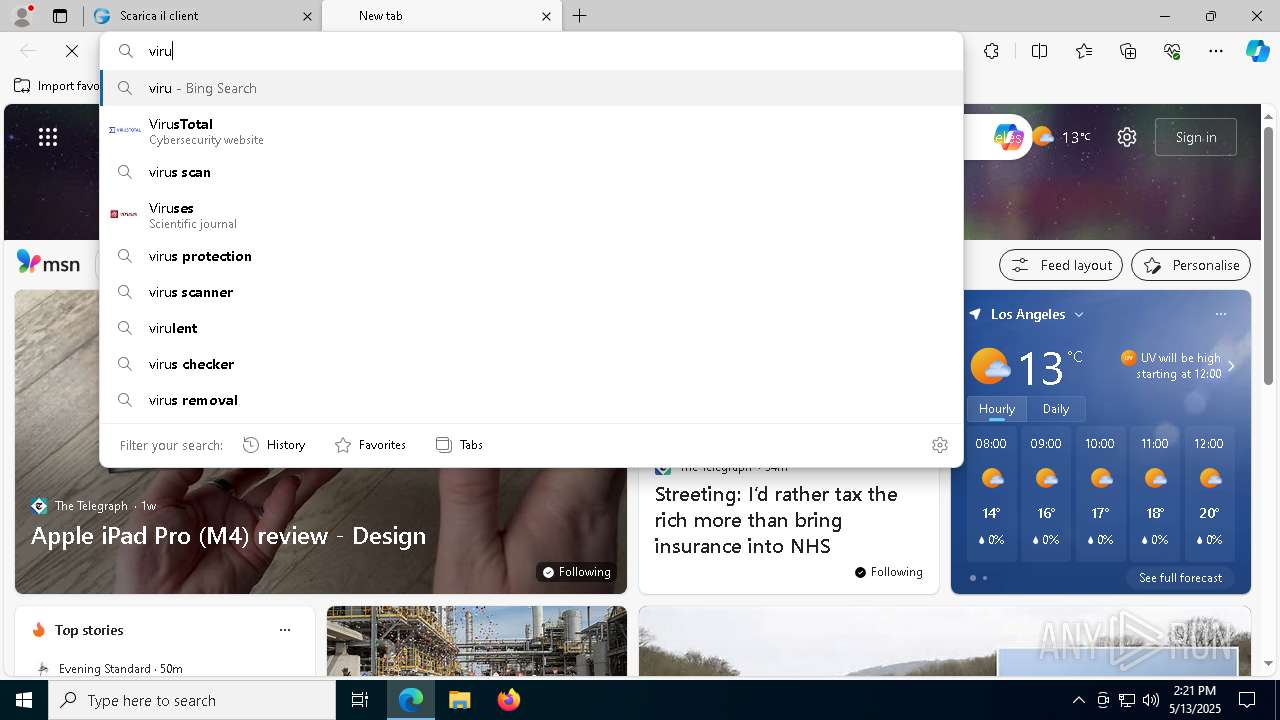Close the Scarica il client tab
Viewport: 1280px width, 720px height.
pyautogui.click(x=307, y=16)
